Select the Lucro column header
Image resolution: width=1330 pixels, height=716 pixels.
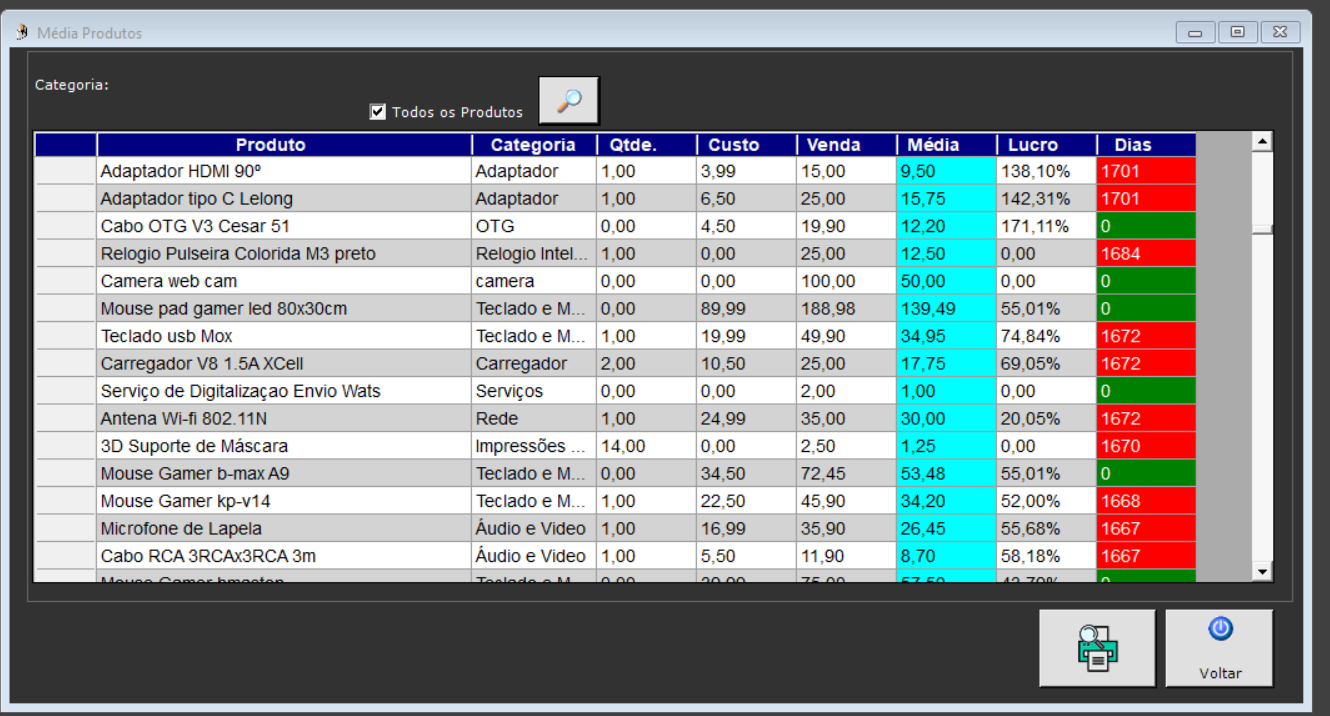coord(1032,145)
